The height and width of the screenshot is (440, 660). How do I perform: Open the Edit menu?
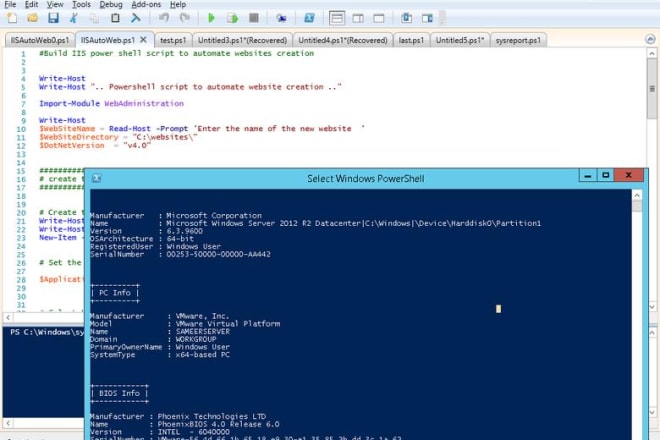32,5
